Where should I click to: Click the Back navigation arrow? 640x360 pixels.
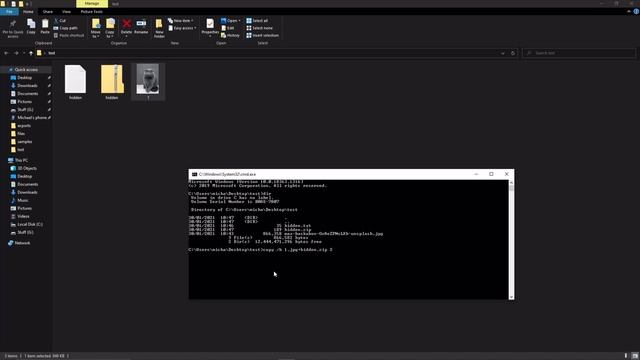[x=6, y=53]
